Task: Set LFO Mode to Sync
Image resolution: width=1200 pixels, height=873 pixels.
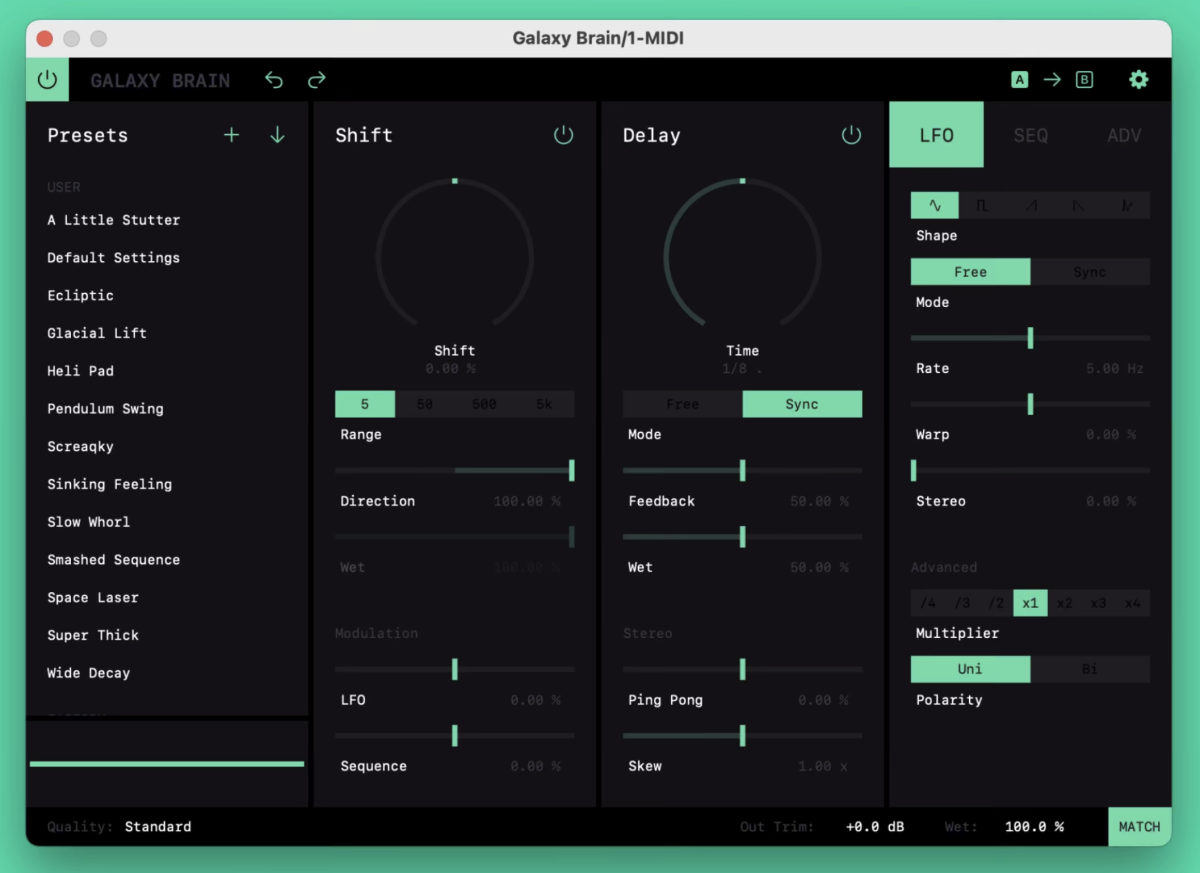Action: [1090, 272]
